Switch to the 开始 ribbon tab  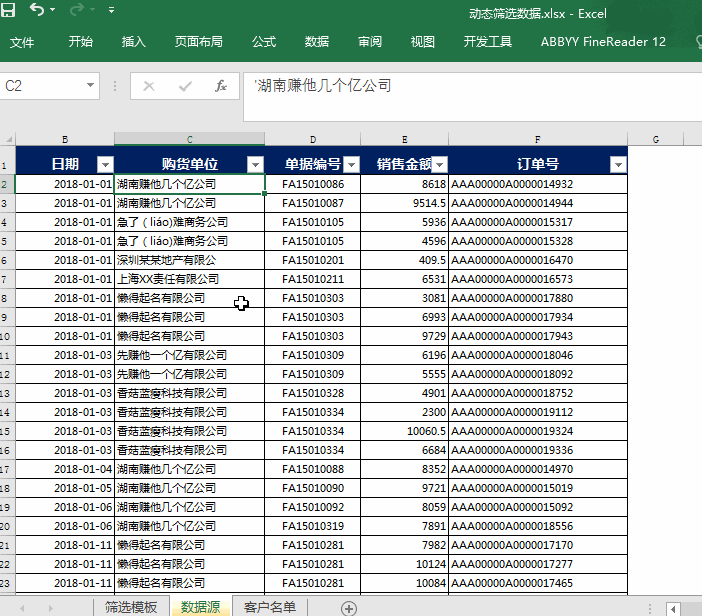[81, 42]
